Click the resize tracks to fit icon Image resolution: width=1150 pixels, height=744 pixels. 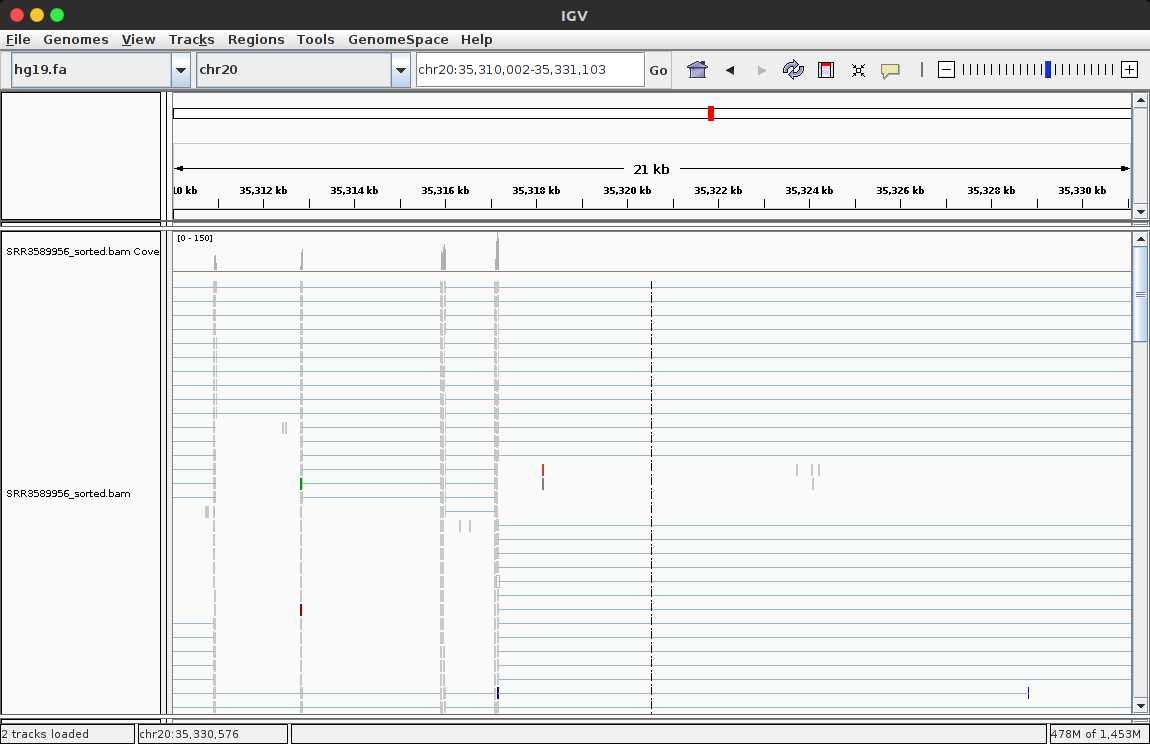(x=858, y=70)
